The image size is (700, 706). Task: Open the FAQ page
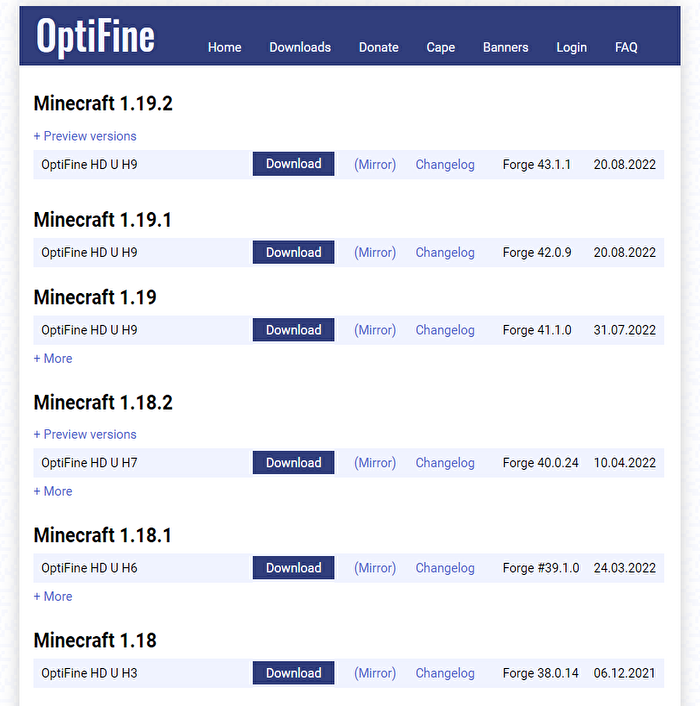point(626,47)
